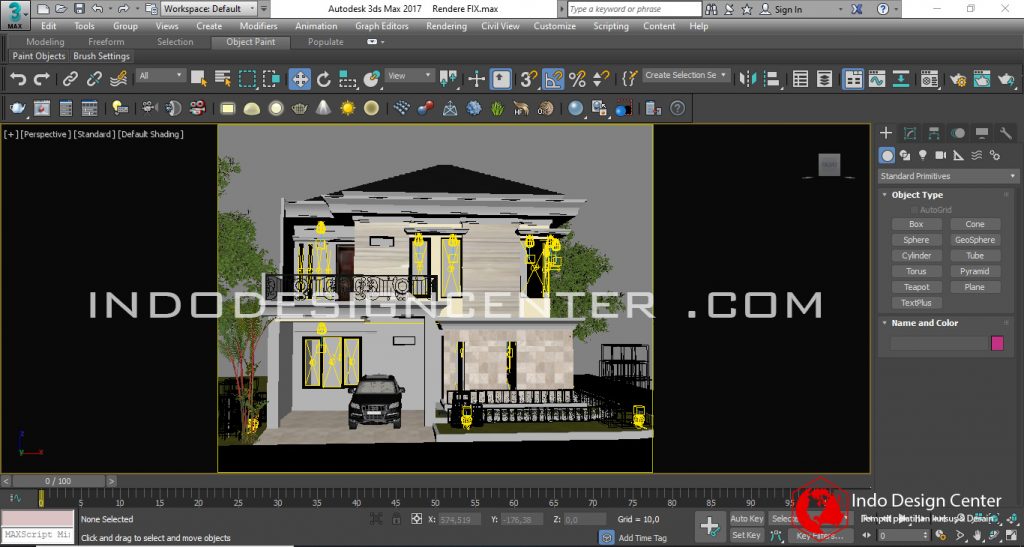Click the Teapot primitive button
This screenshot has height=547, width=1024.
pos(916,287)
